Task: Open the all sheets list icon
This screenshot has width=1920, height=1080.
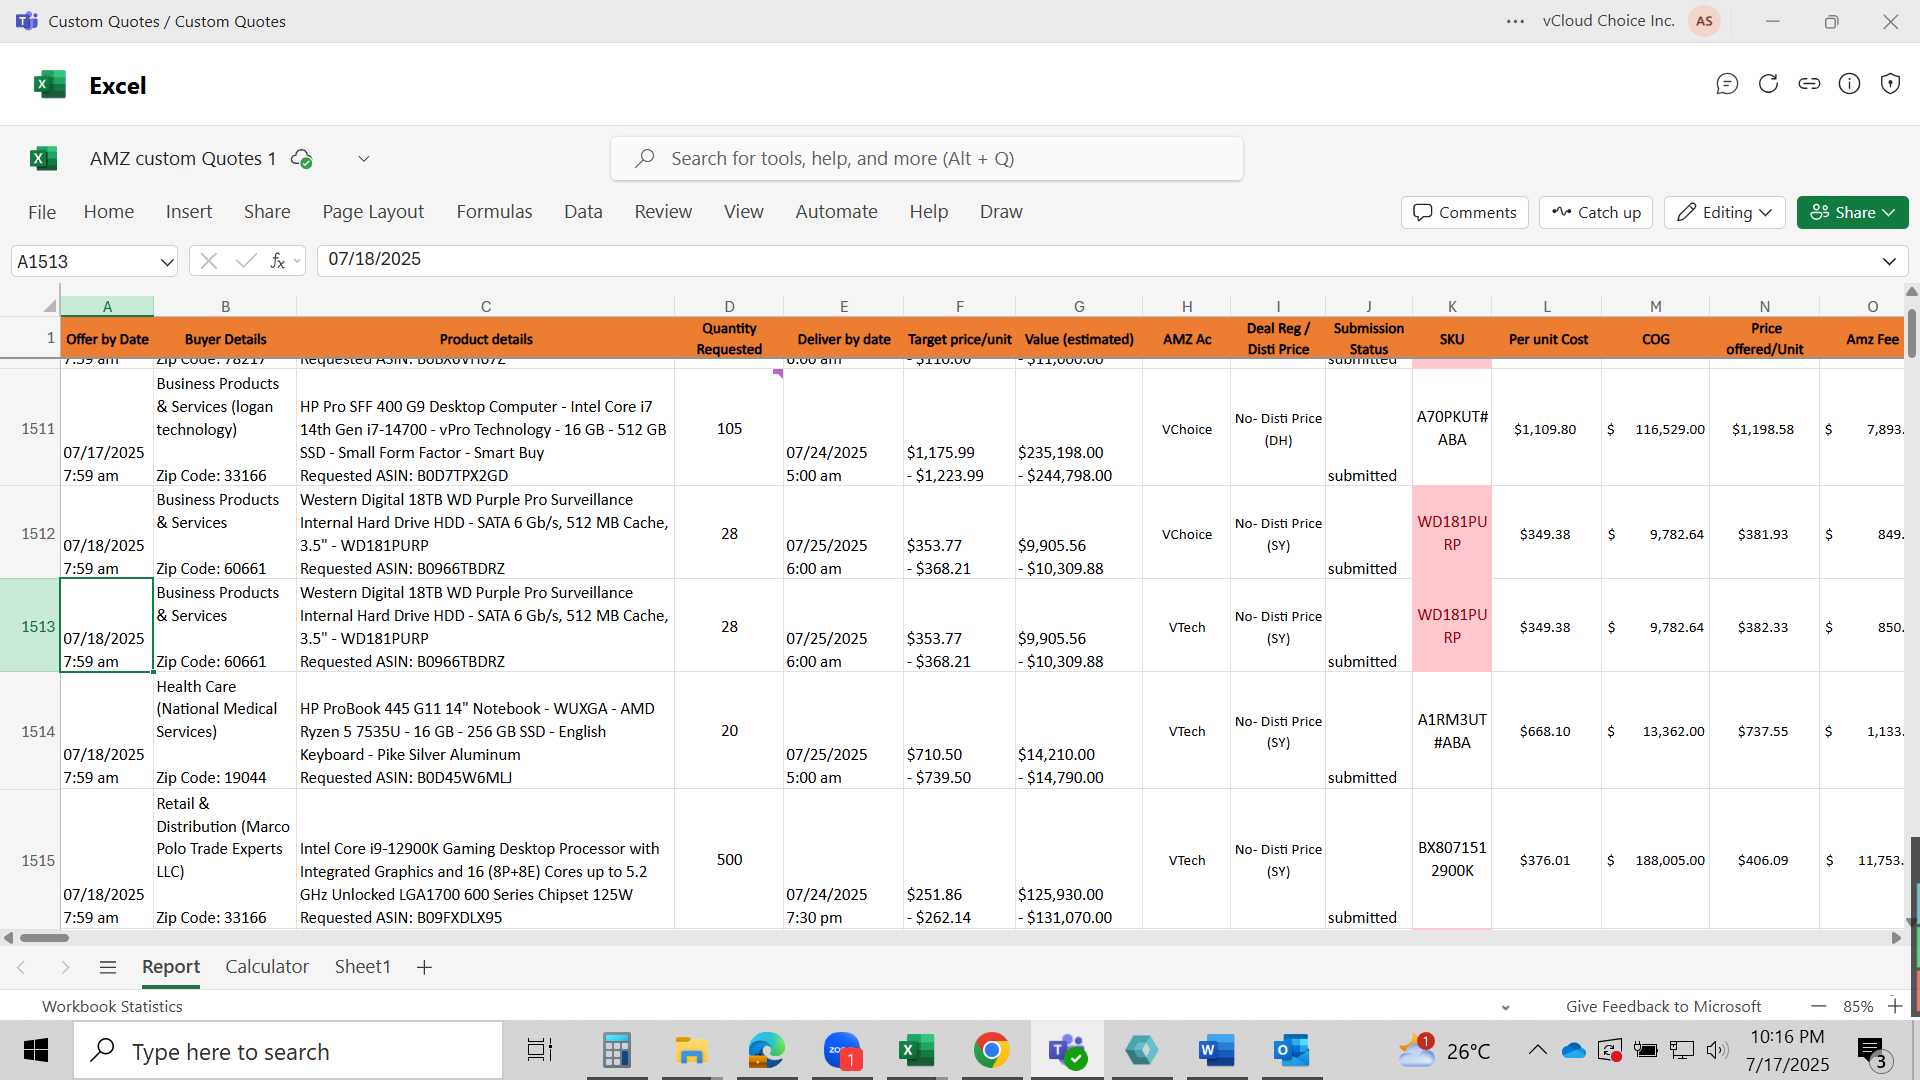Action: click(x=108, y=967)
